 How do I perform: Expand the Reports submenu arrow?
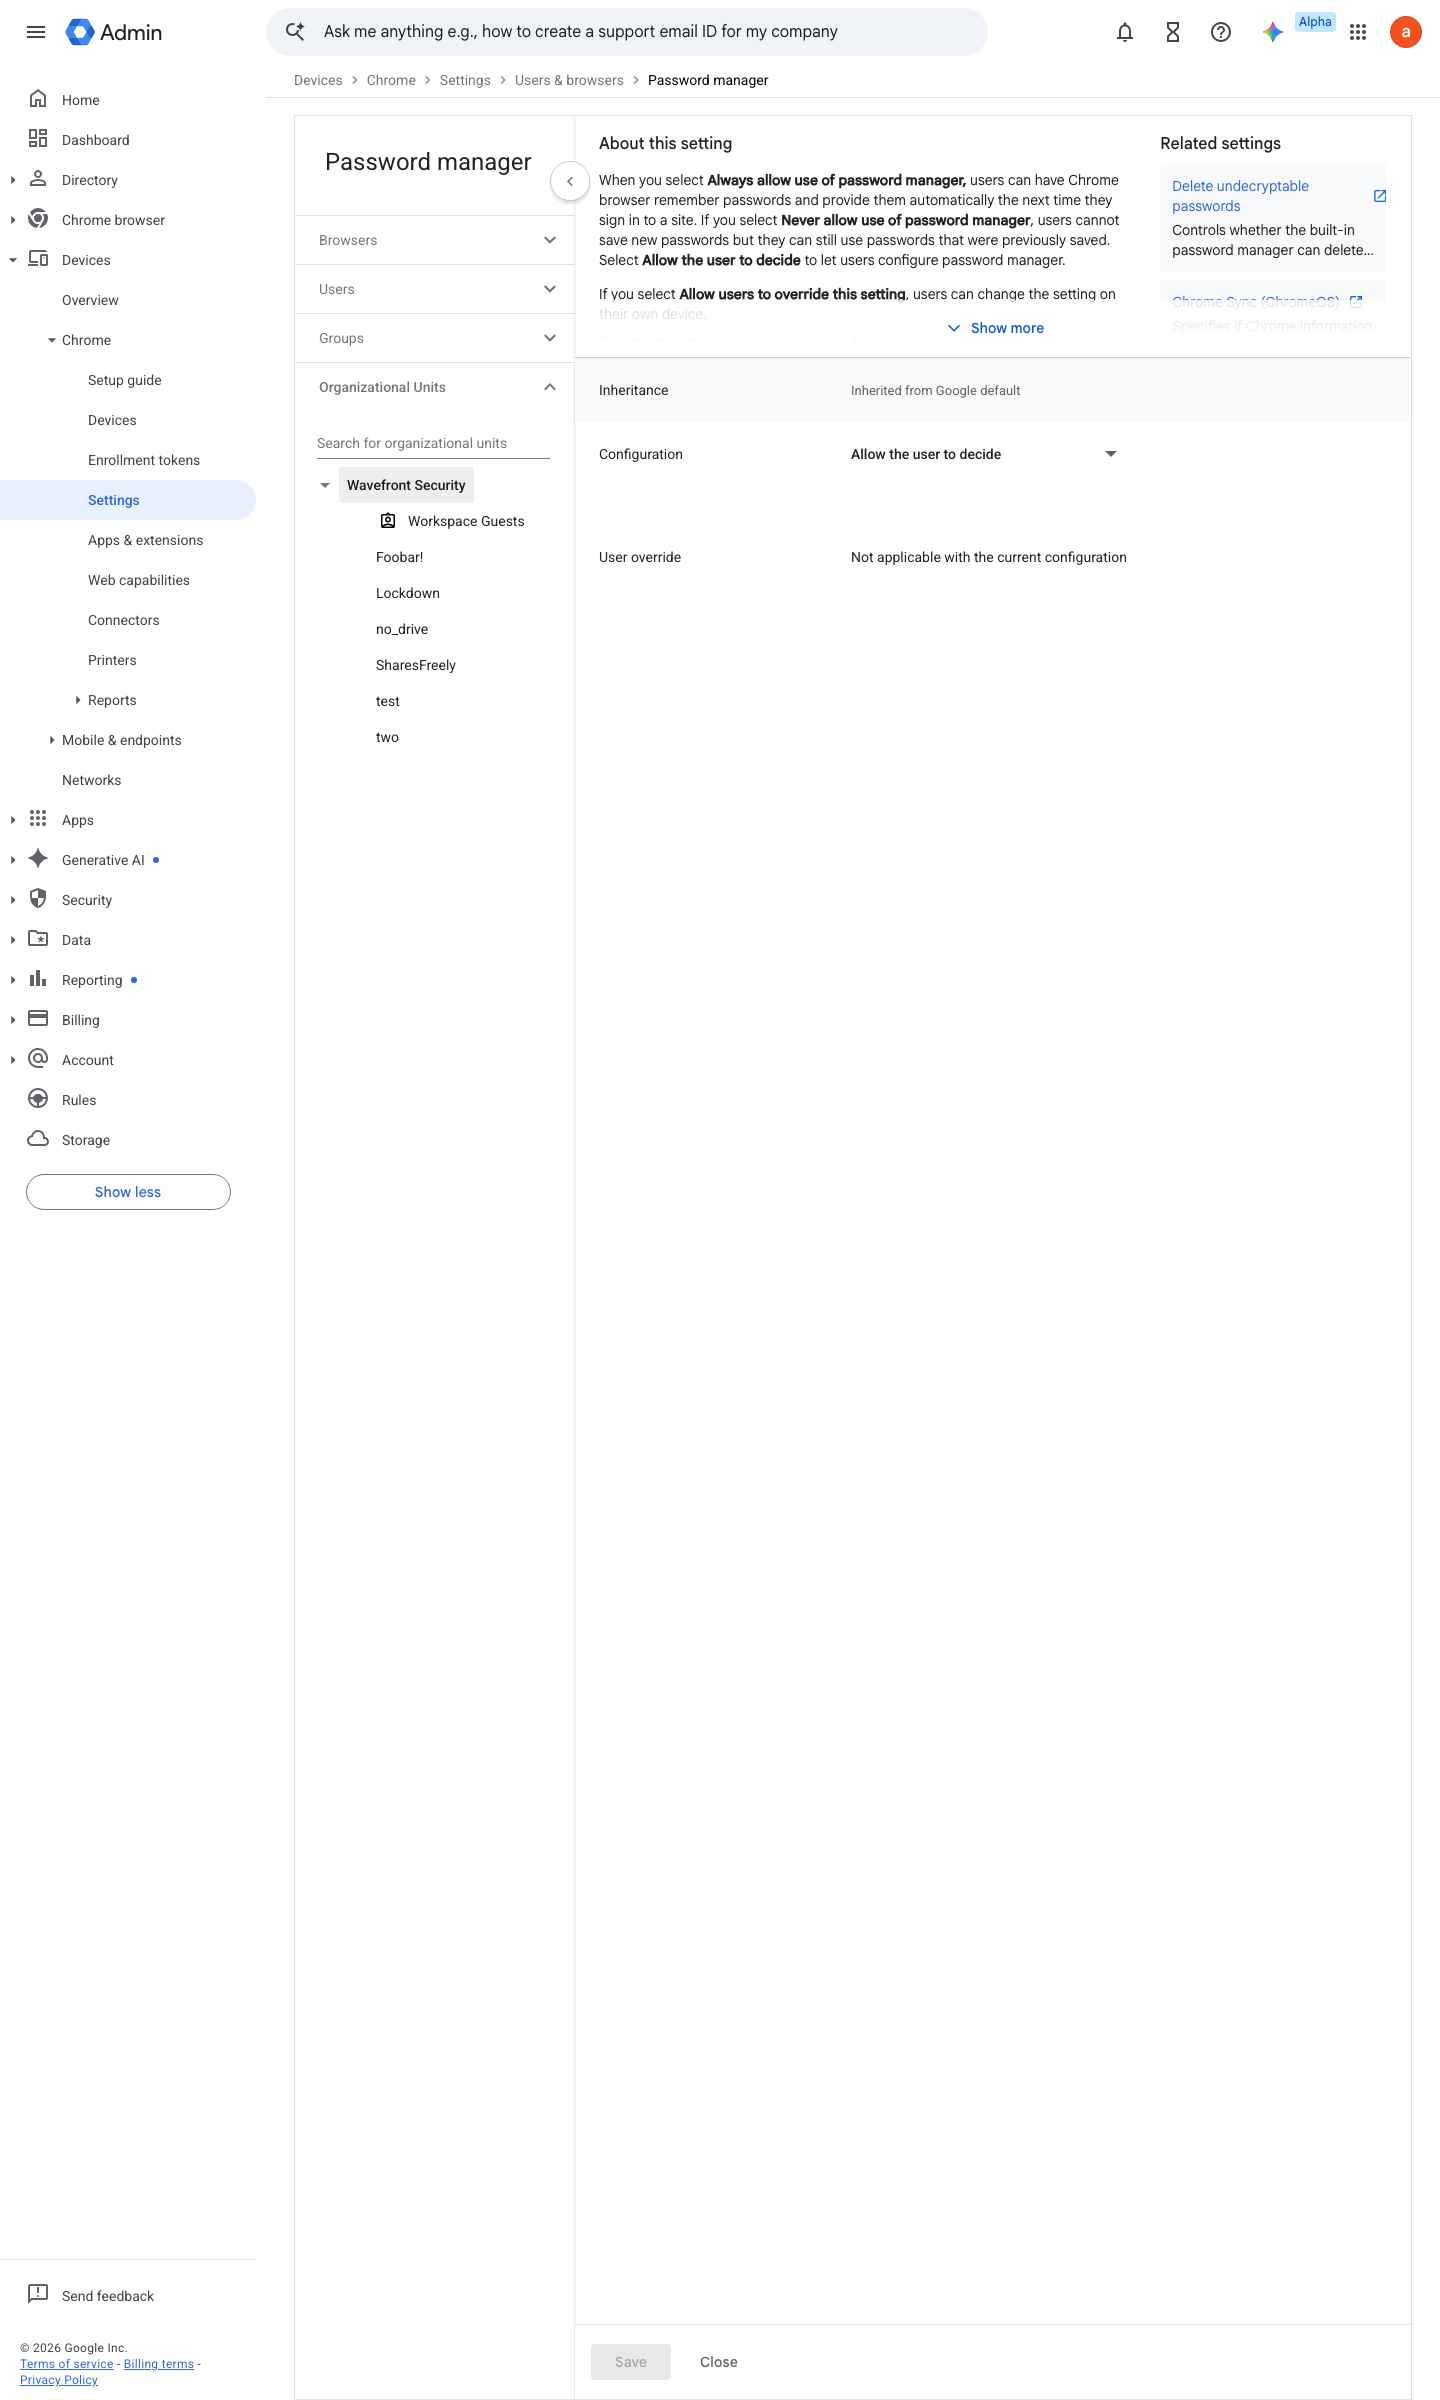click(x=78, y=700)
